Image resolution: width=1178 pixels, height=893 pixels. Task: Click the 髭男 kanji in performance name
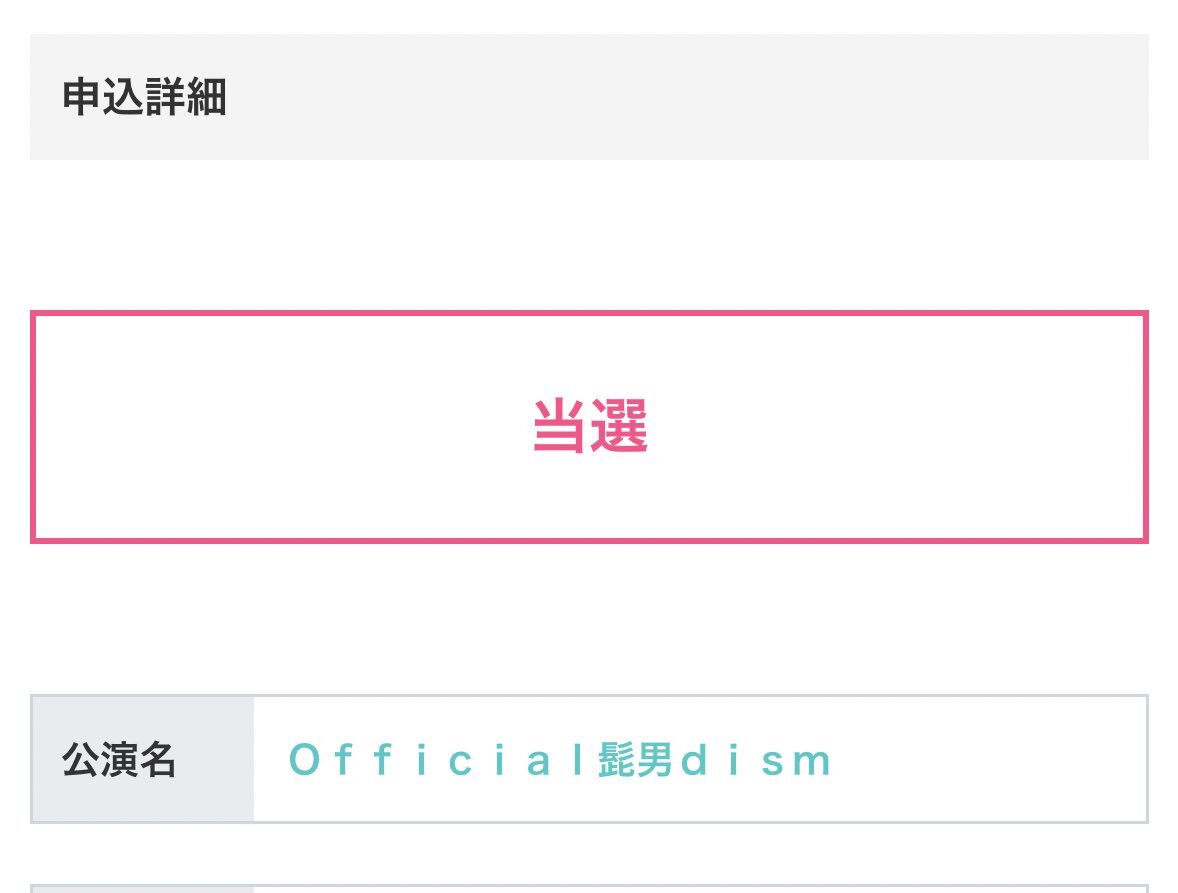630,761
